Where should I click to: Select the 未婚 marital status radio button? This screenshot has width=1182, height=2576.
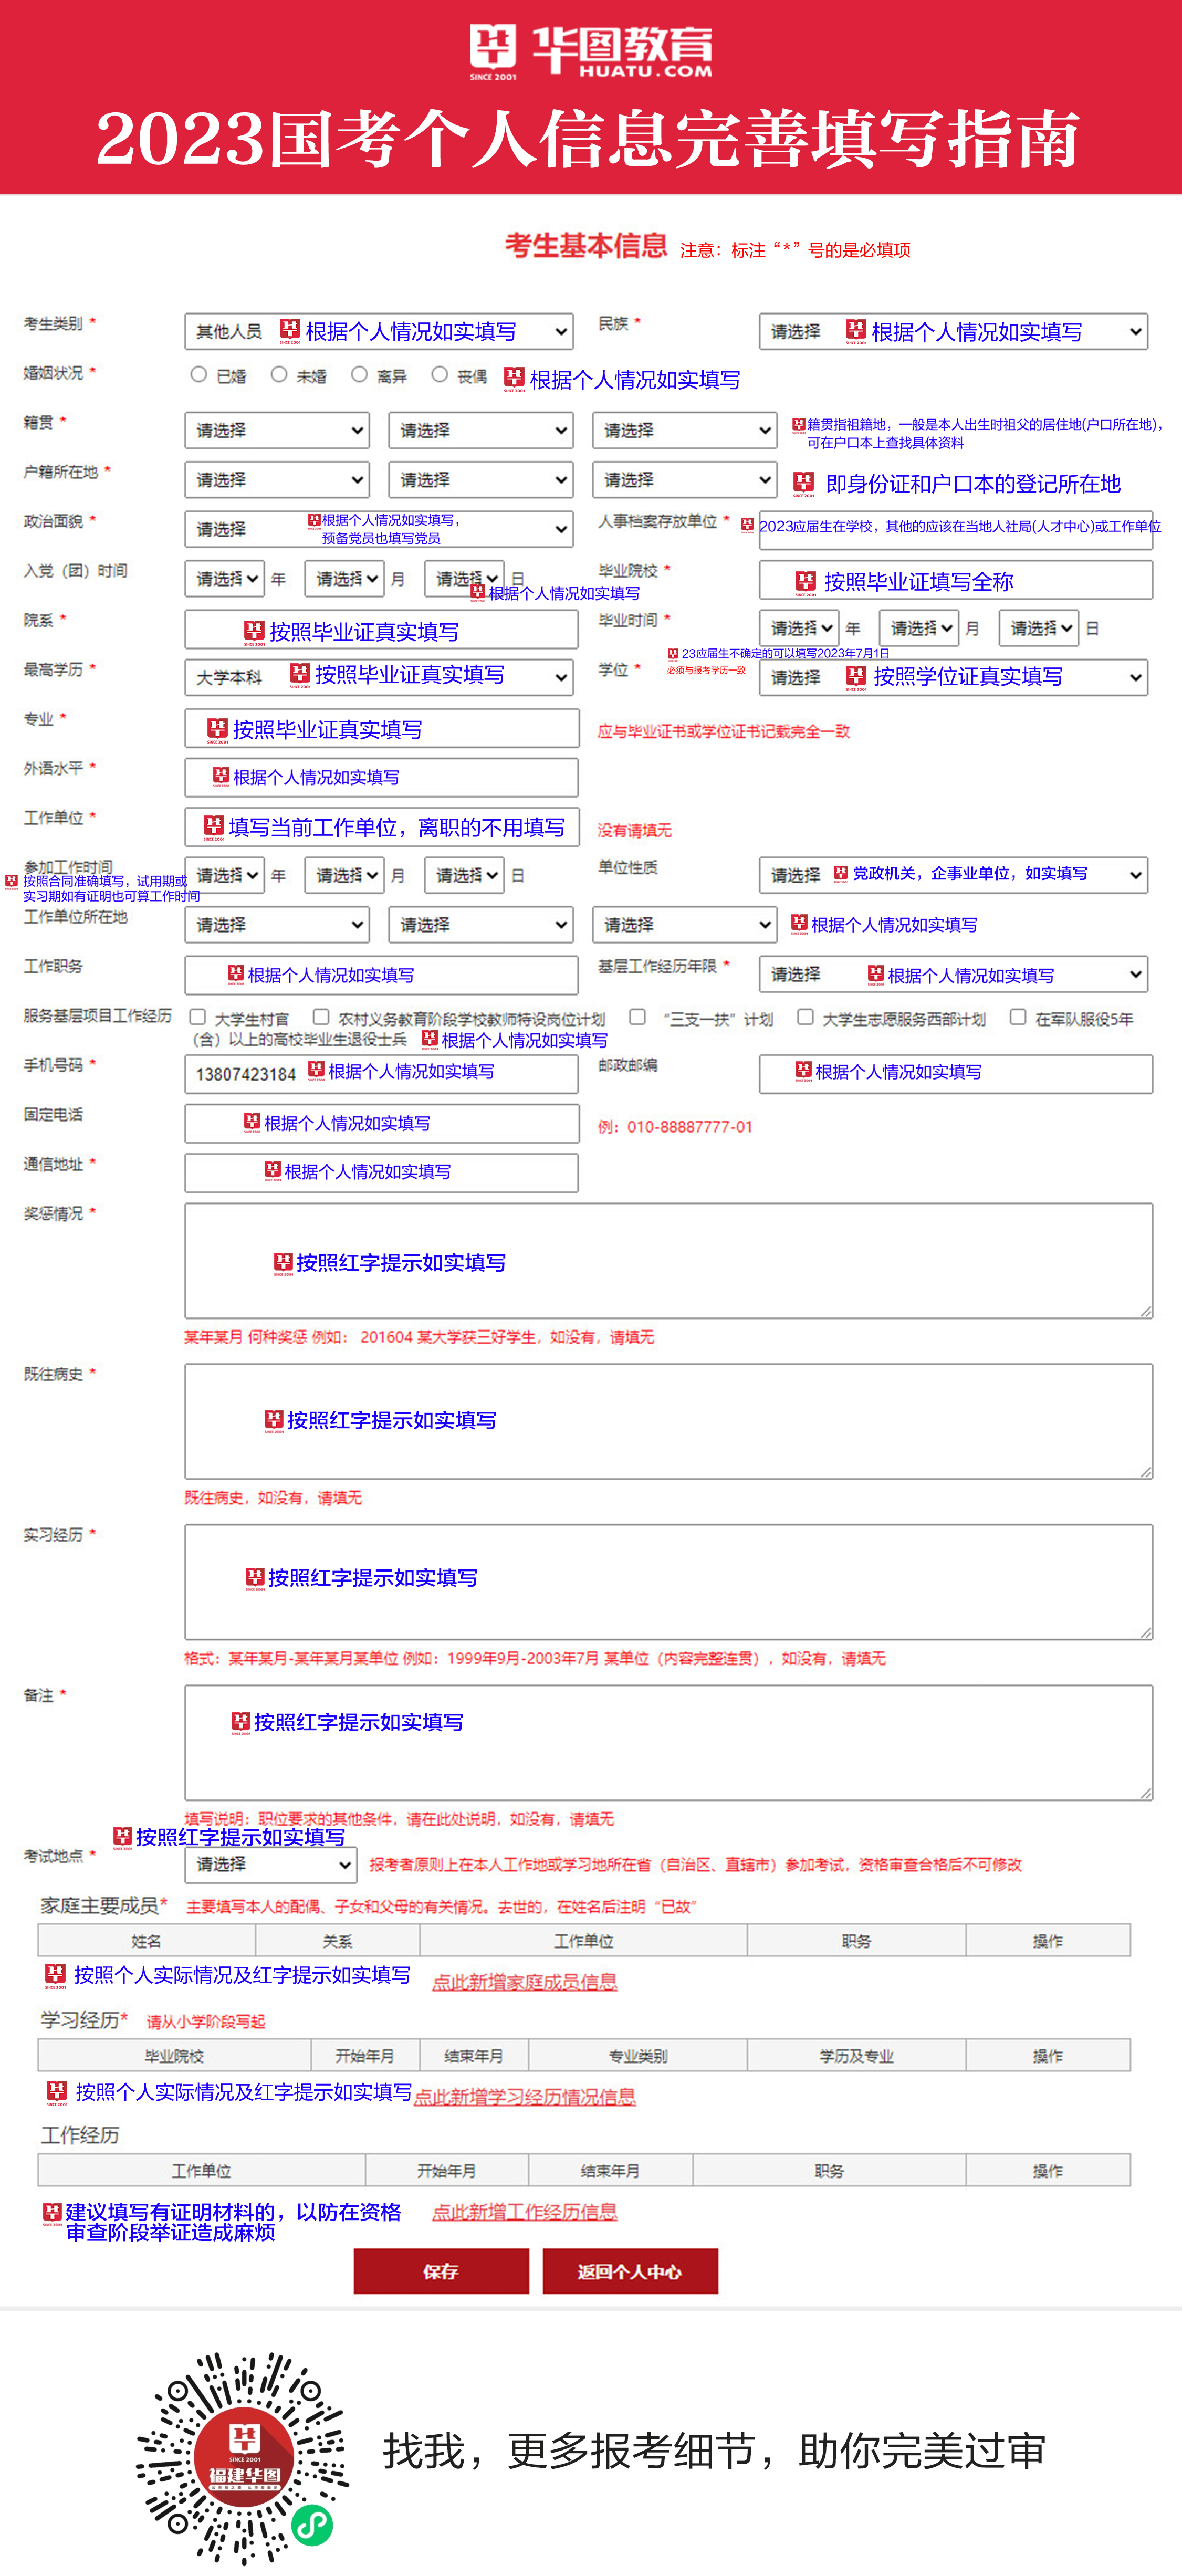279,375
